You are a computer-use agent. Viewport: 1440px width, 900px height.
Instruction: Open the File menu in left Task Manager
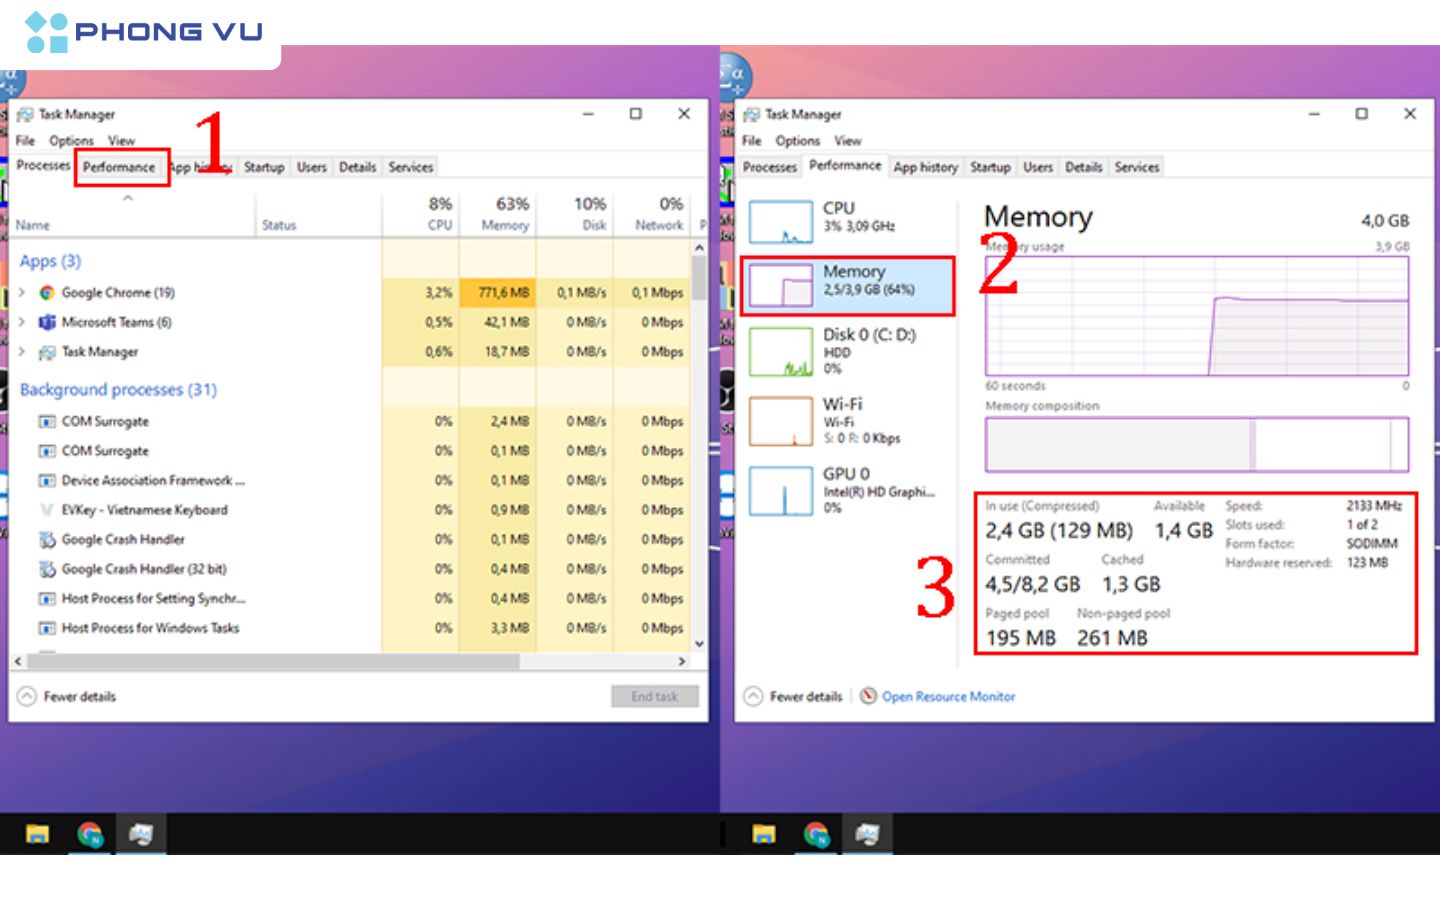pos(25,141)
